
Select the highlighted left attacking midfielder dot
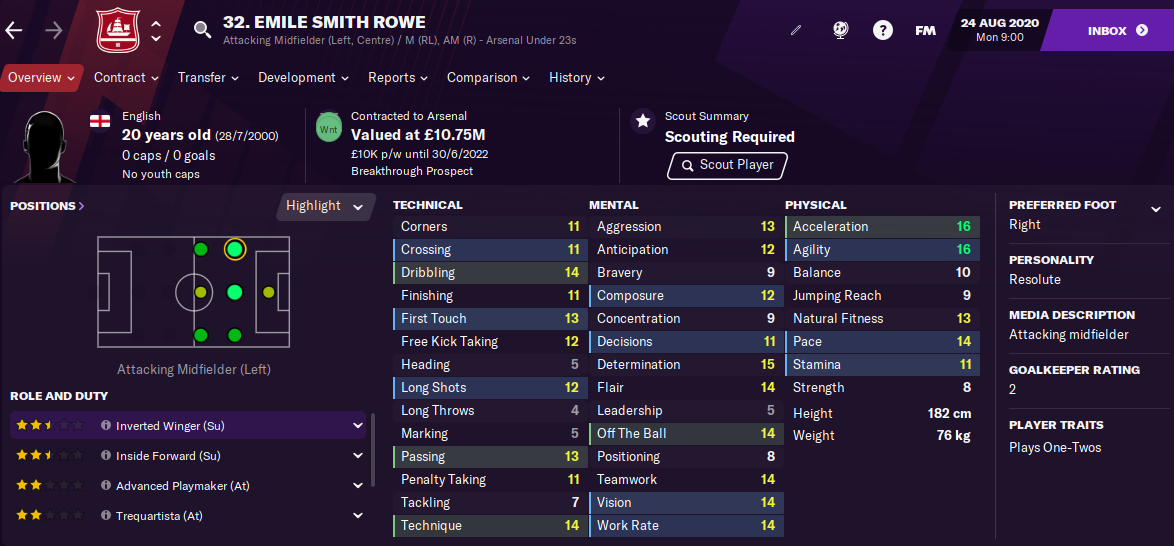[234, 249]
